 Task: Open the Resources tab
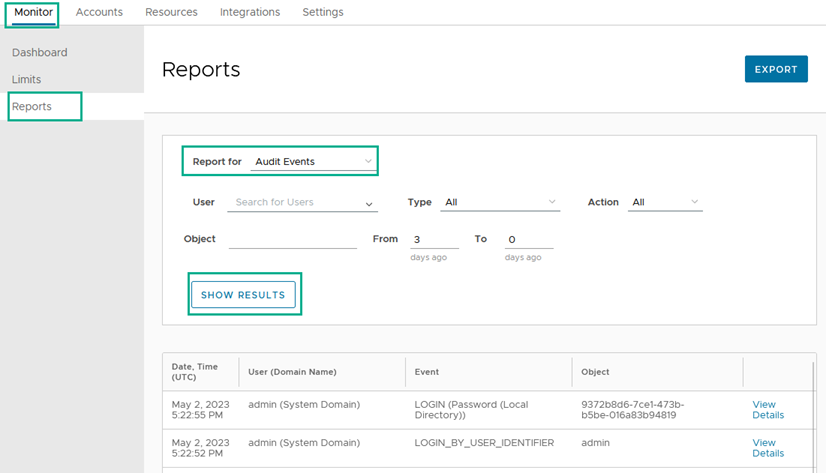click(x=171, y=12)
